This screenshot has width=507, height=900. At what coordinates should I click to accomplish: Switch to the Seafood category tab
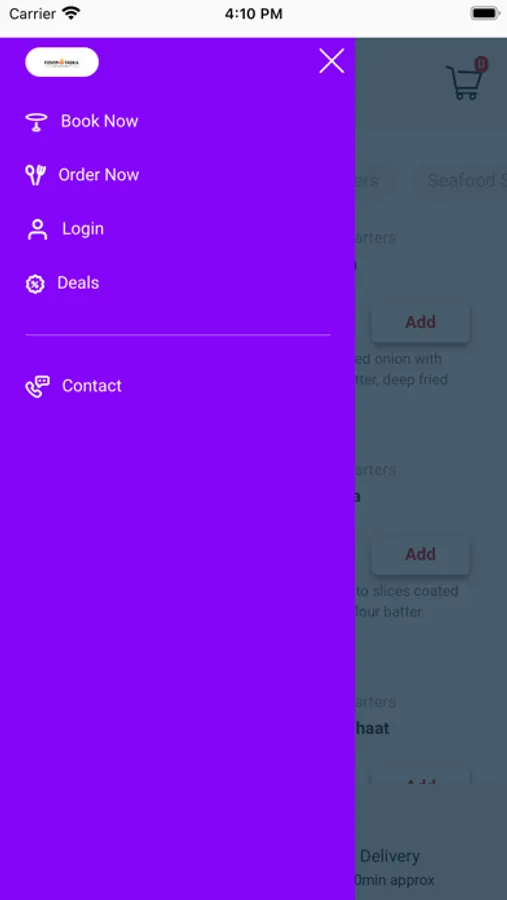click(x=464, y=180)
